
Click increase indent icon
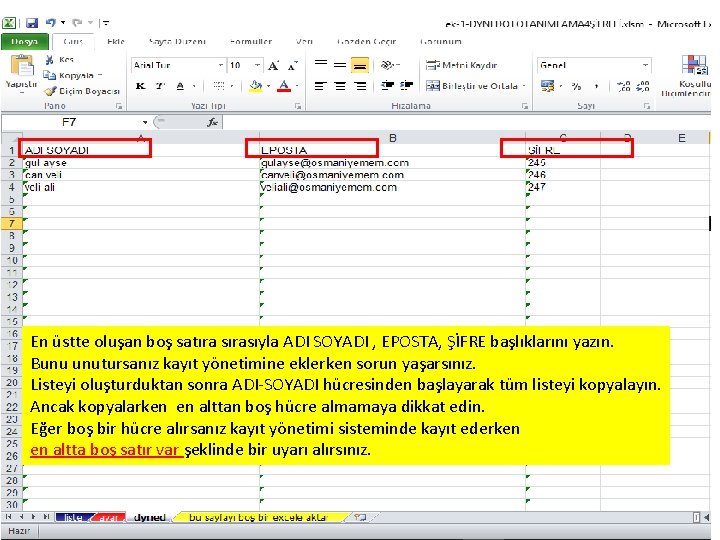click(406, 85)
